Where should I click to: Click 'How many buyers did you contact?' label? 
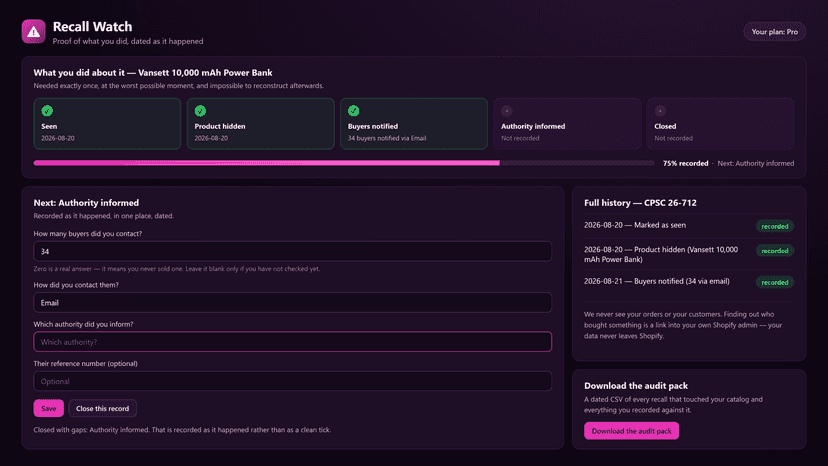pyautogui.click(x=88, y=234)
